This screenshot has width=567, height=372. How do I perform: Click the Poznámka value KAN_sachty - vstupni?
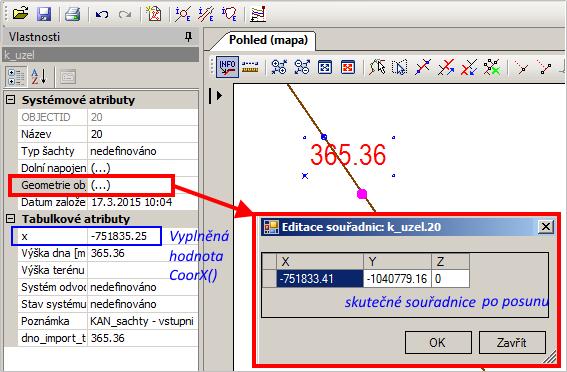pyautogui.click(x=142, y=321)
